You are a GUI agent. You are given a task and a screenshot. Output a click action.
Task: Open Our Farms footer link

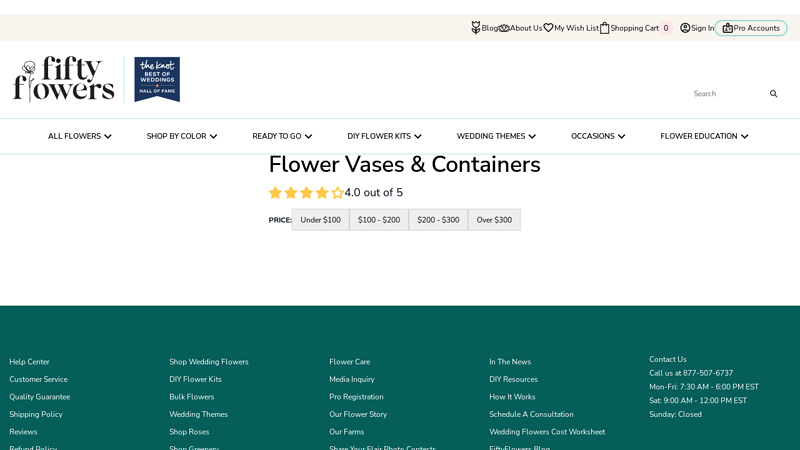[x=346, y=432]
